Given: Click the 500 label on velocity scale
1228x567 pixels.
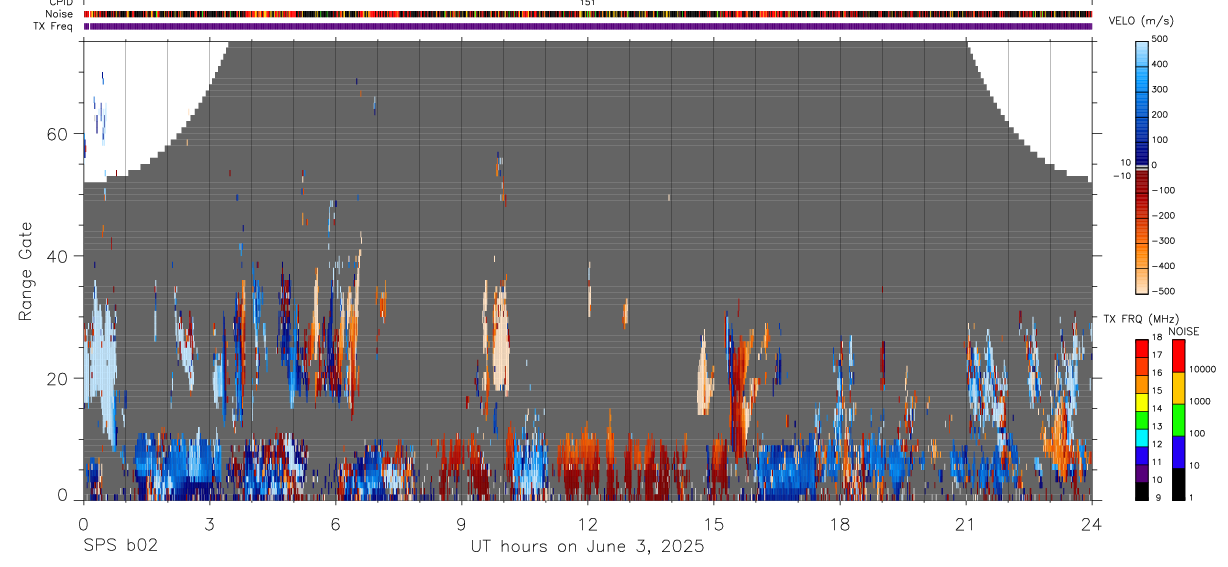Looking at the screenshot, I should point(1160,39).
